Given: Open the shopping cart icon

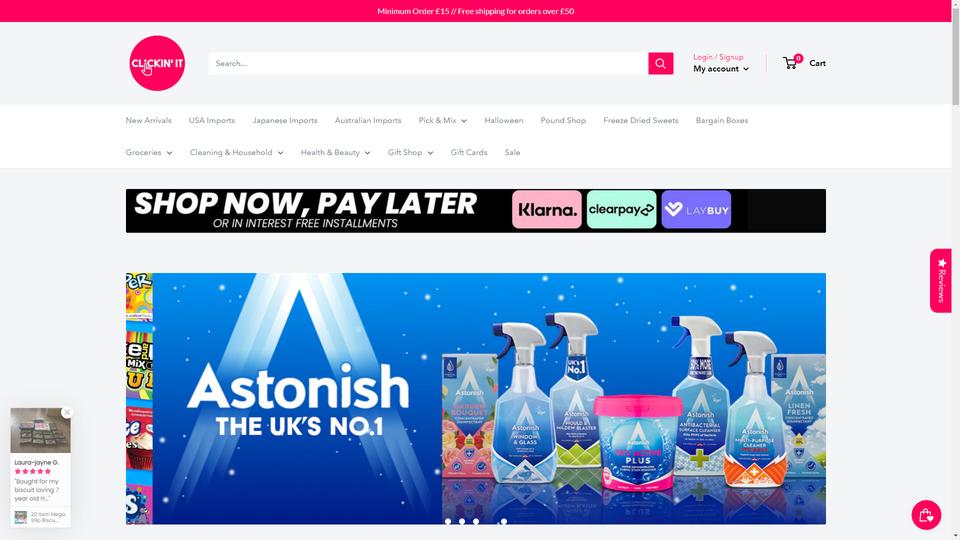Looking at the screenshot, I should [x=792, y=62].
